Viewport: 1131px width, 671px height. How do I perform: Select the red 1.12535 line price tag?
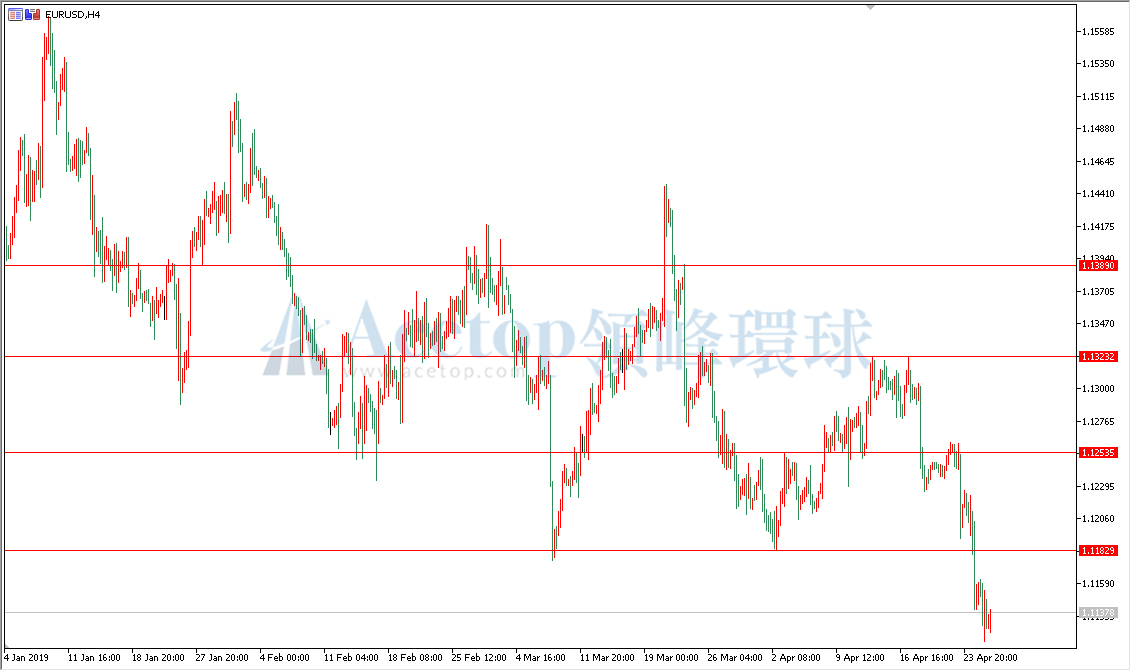pyautogui.click(x=1099, y=453)
